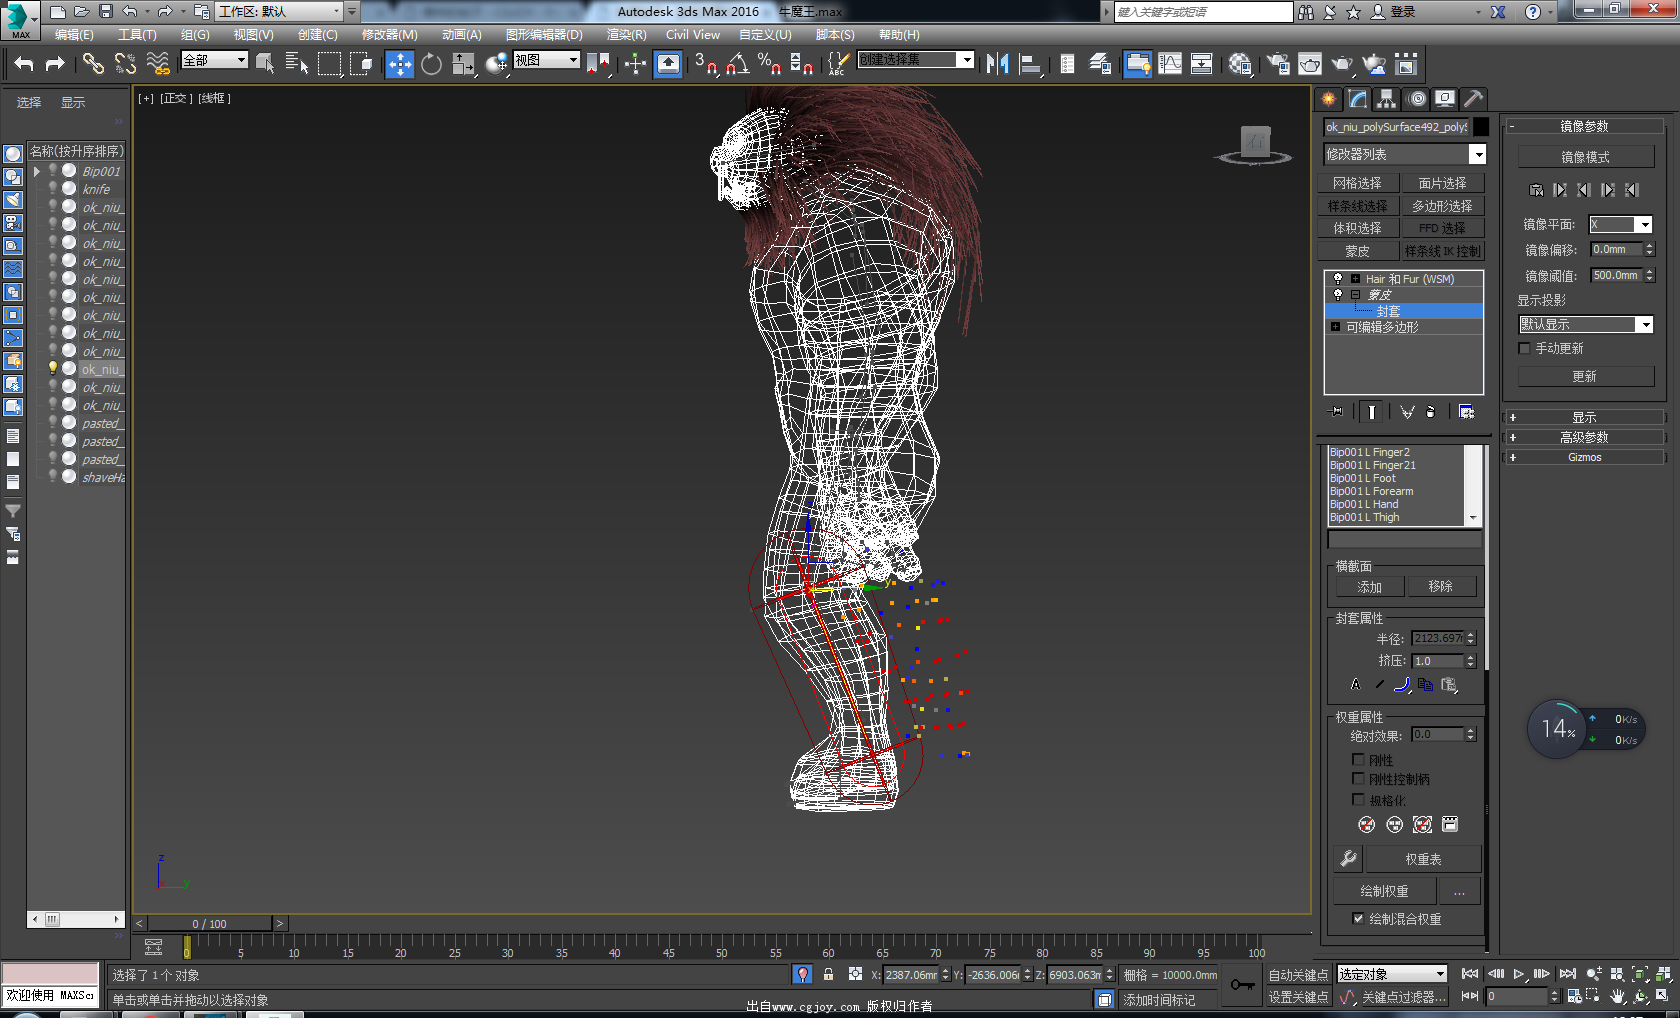The height and width of the screenshot is (1018, 1680).
Task: Open the Utilities hammer panel tab
Action: tap(1473, 99)
